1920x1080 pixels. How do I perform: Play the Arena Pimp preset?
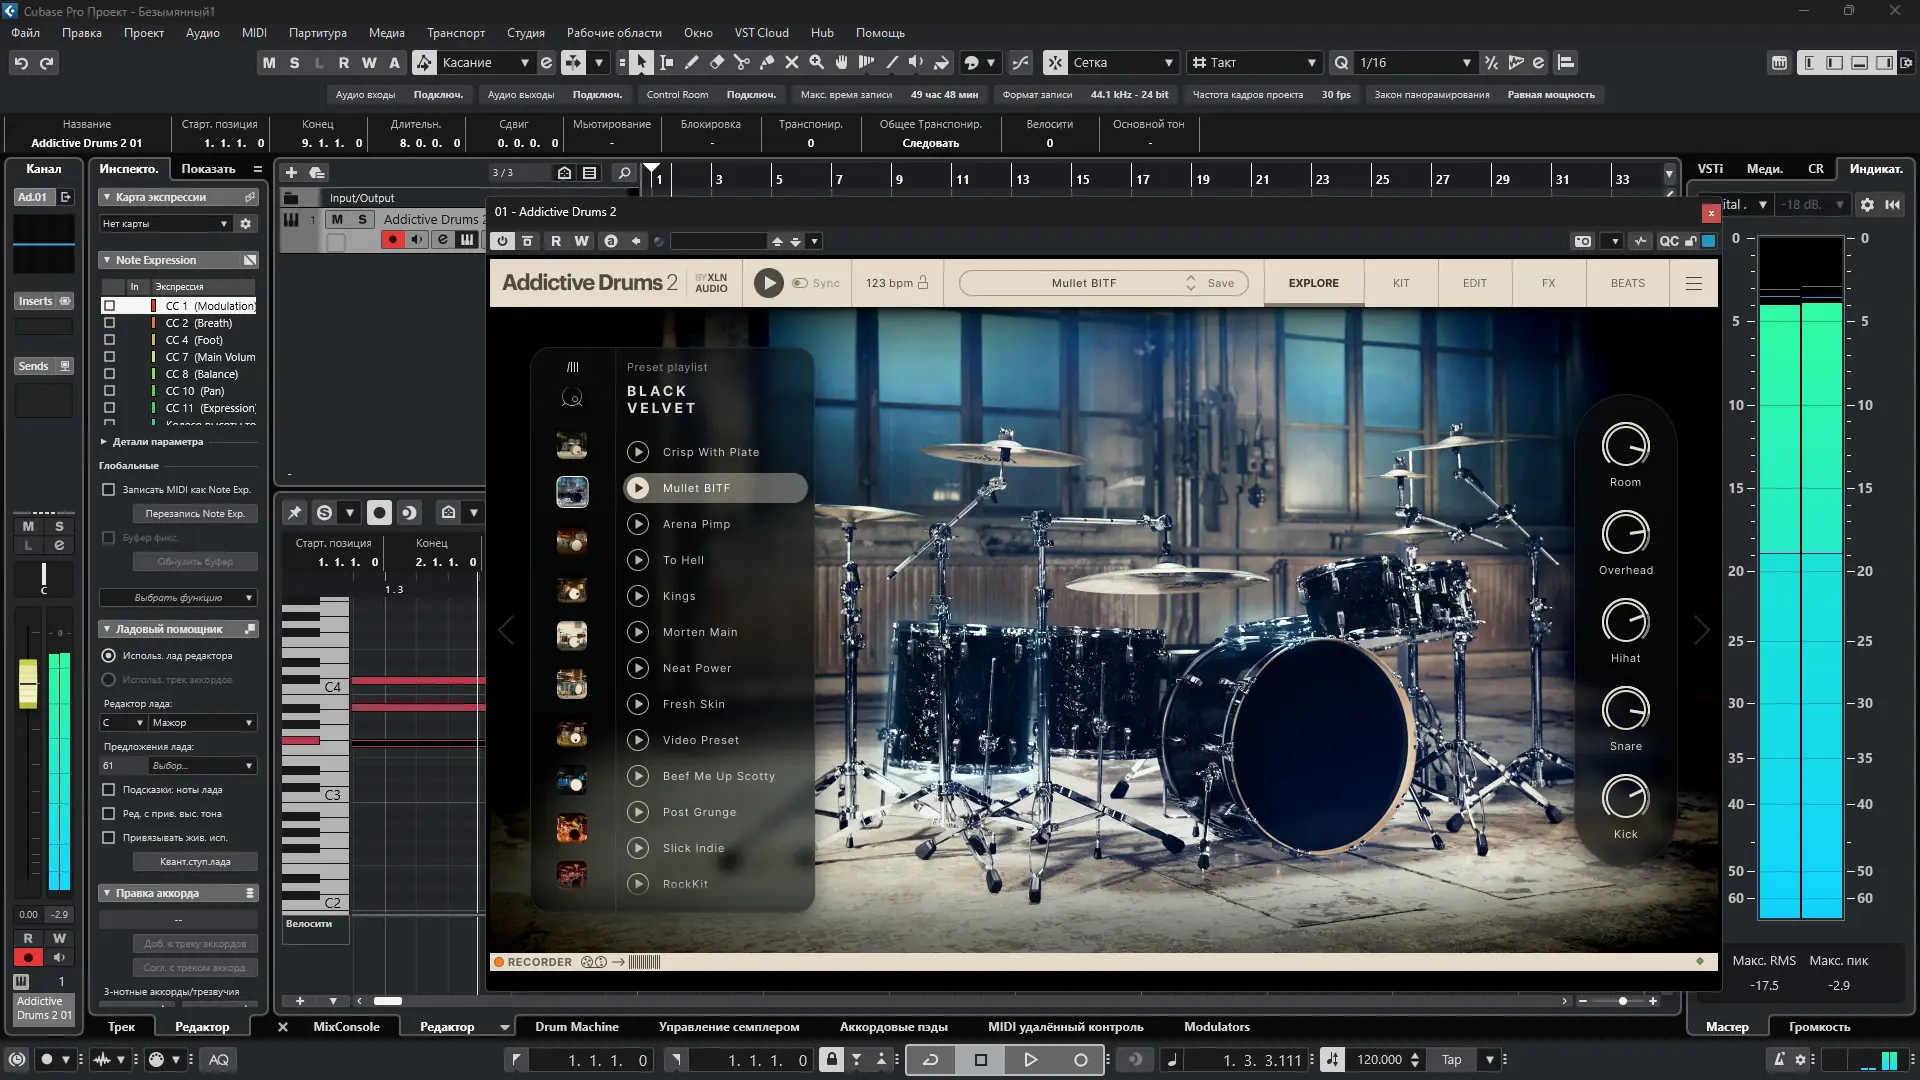[x=638, y=524]
